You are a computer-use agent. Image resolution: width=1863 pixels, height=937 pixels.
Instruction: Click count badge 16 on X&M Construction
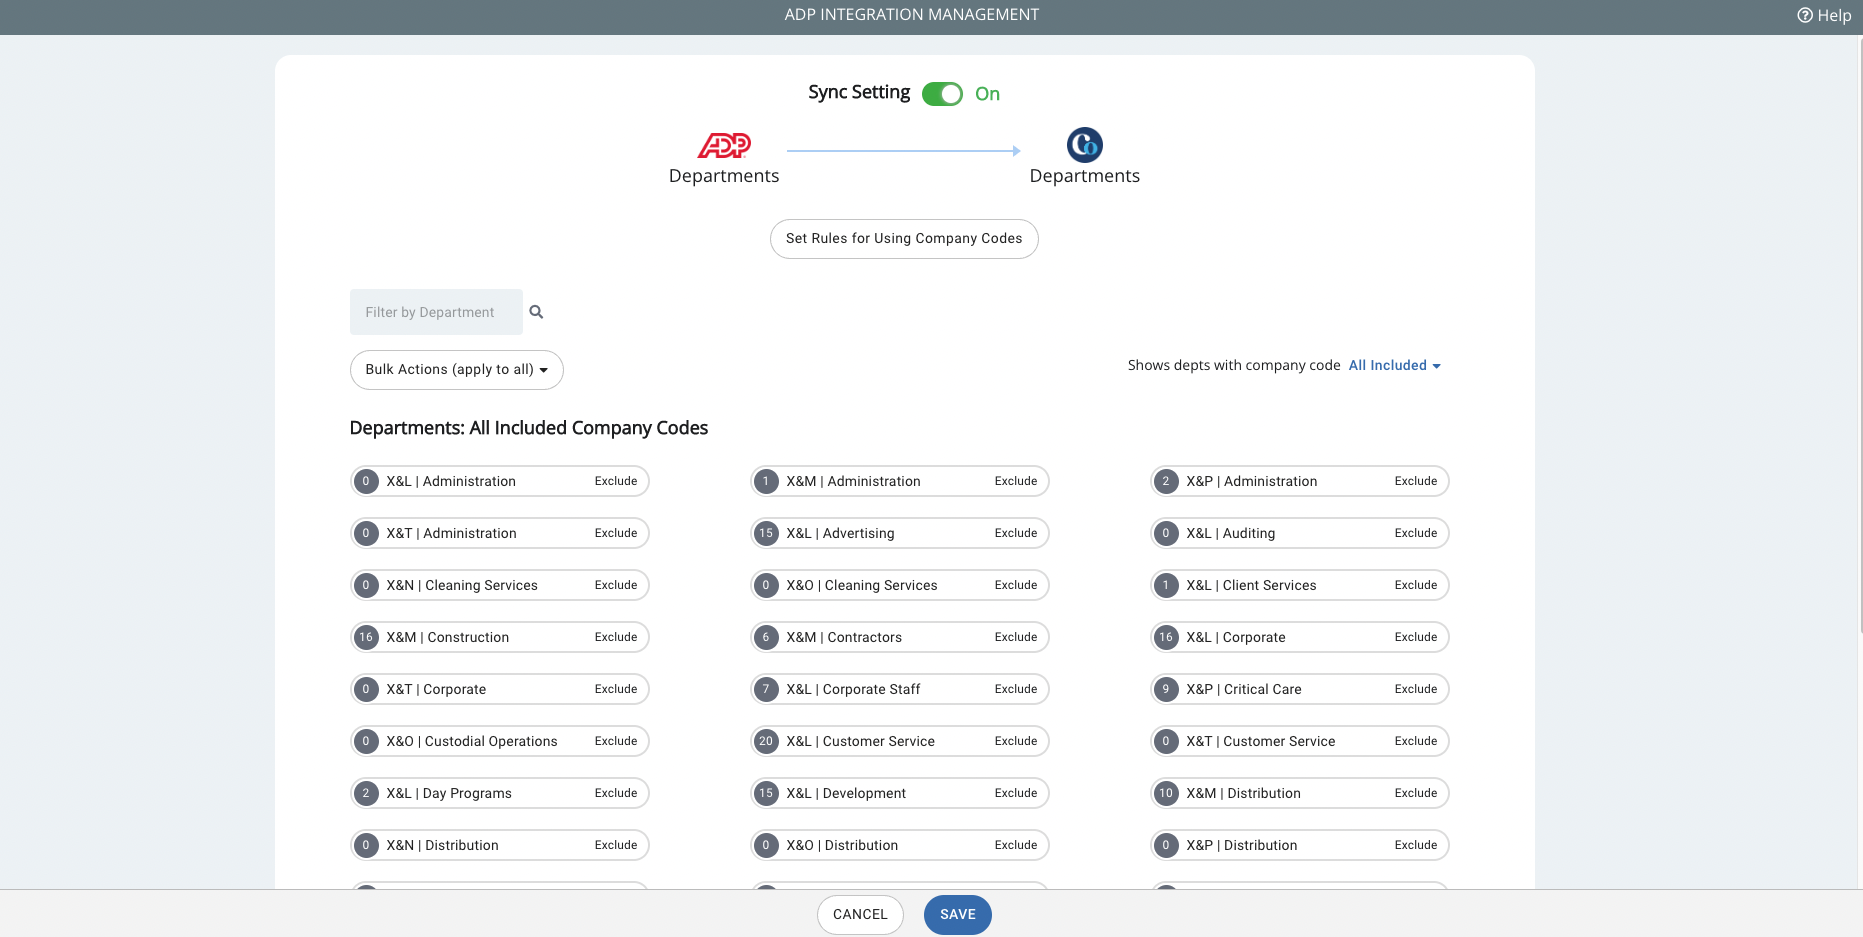pyautogui.click(x=366, y=637)
